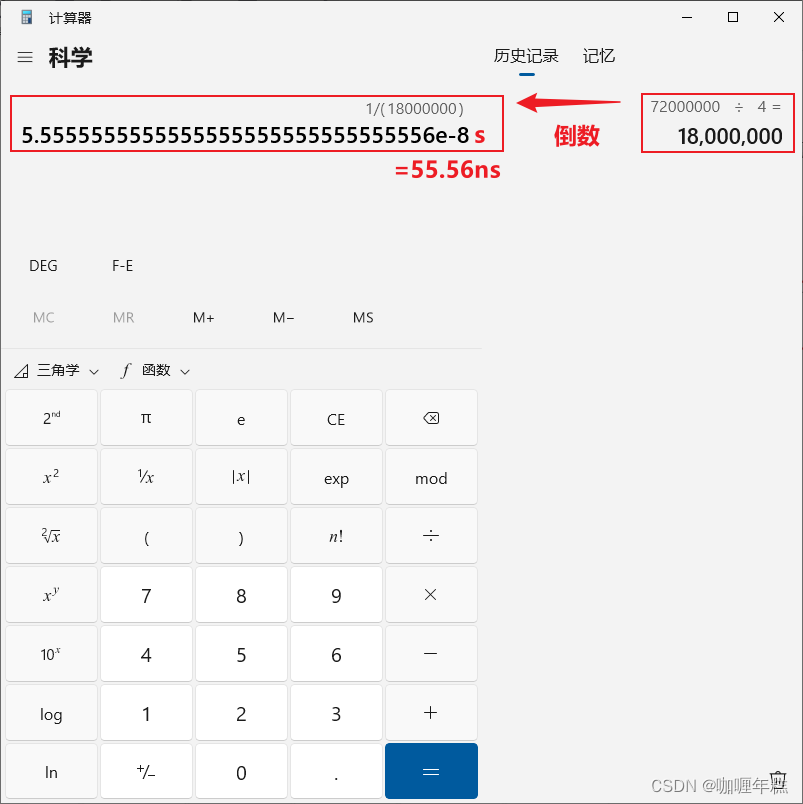Click the 科学 mode heading
The width and height of the screenshot is (803, 804).
click(x=70, y=57)
